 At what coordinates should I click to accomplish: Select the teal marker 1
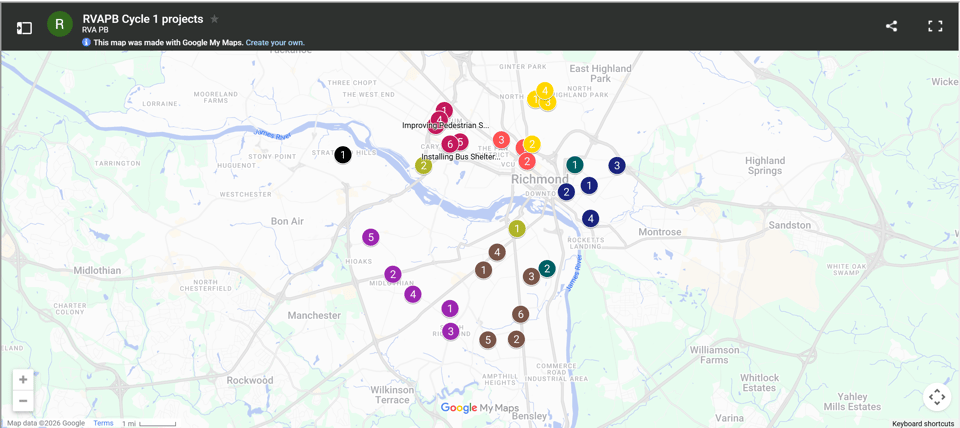point(574,165)
